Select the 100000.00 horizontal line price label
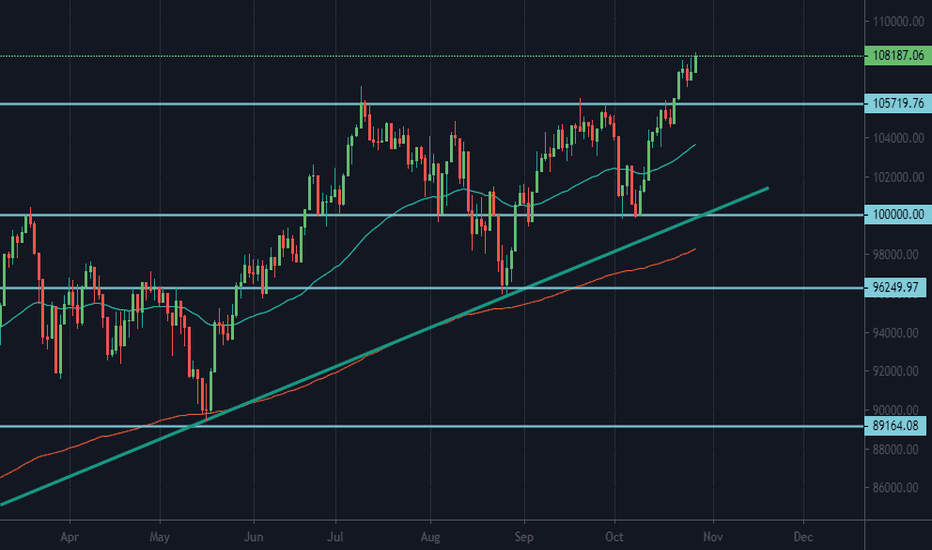This screenshot has width=932, height=550. (898, 215)
